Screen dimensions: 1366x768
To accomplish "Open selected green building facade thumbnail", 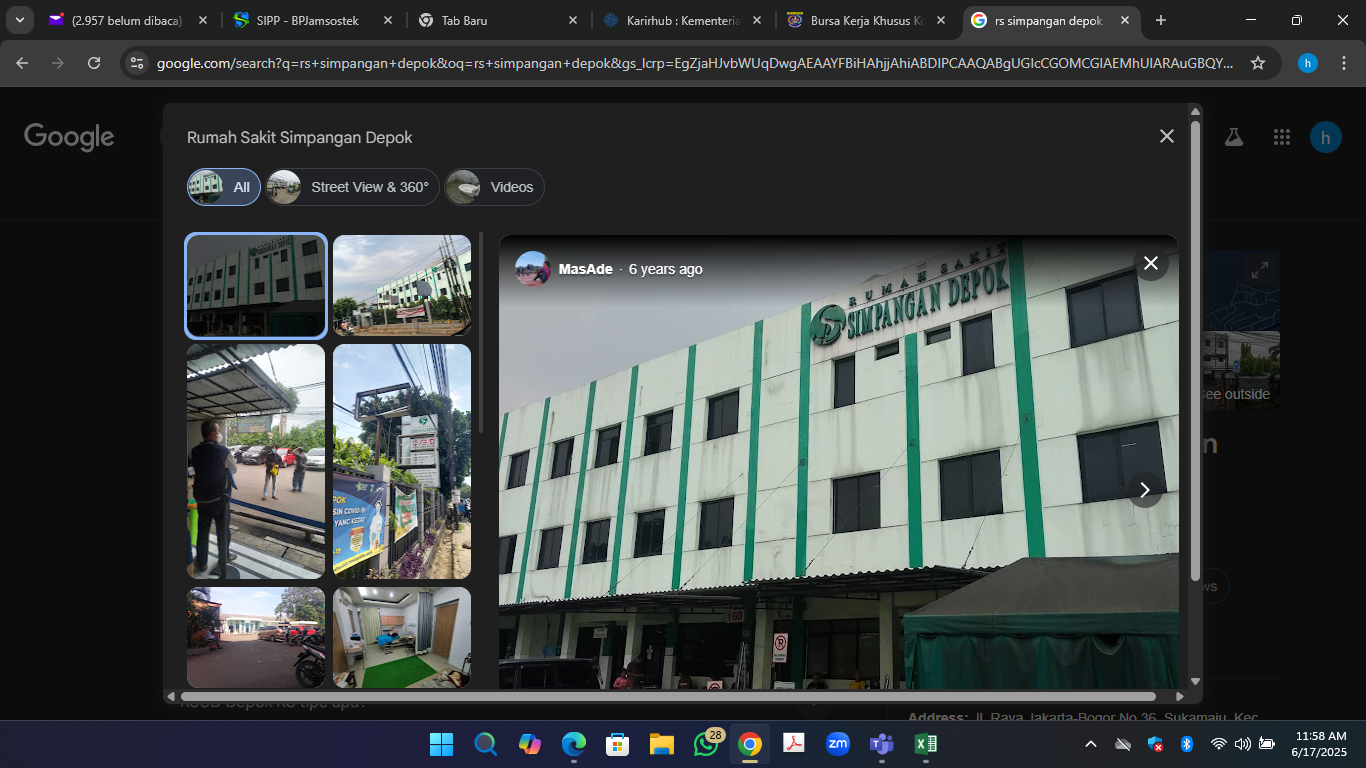I will click(x=256, y=286).
